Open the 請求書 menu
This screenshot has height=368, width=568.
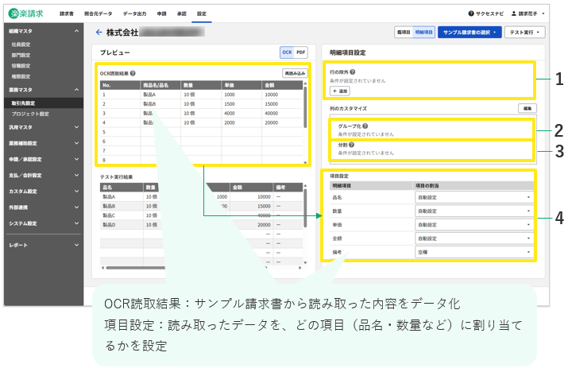tap(66, 14)
